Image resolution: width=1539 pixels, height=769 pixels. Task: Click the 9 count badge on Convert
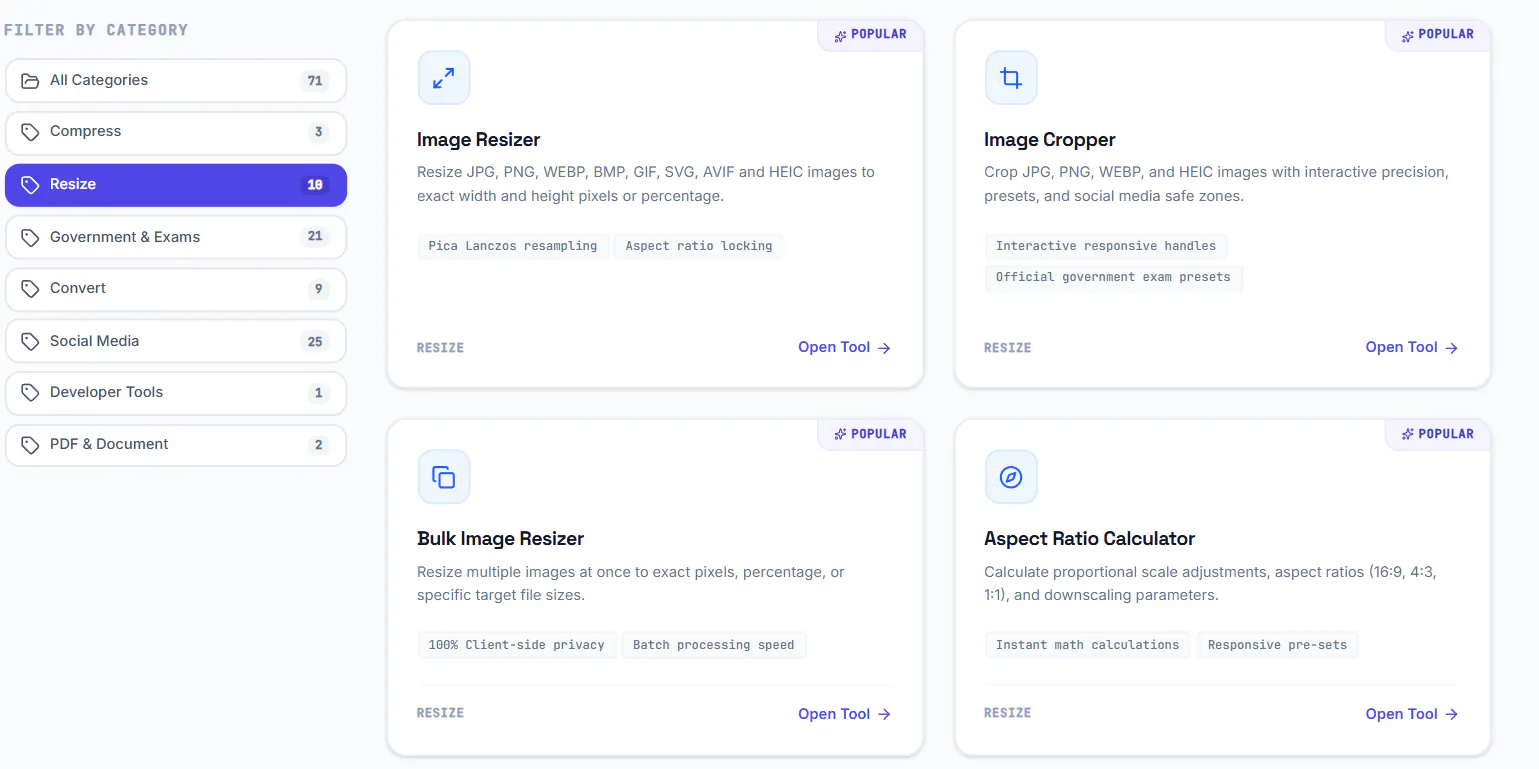click(x=319, y=289)
